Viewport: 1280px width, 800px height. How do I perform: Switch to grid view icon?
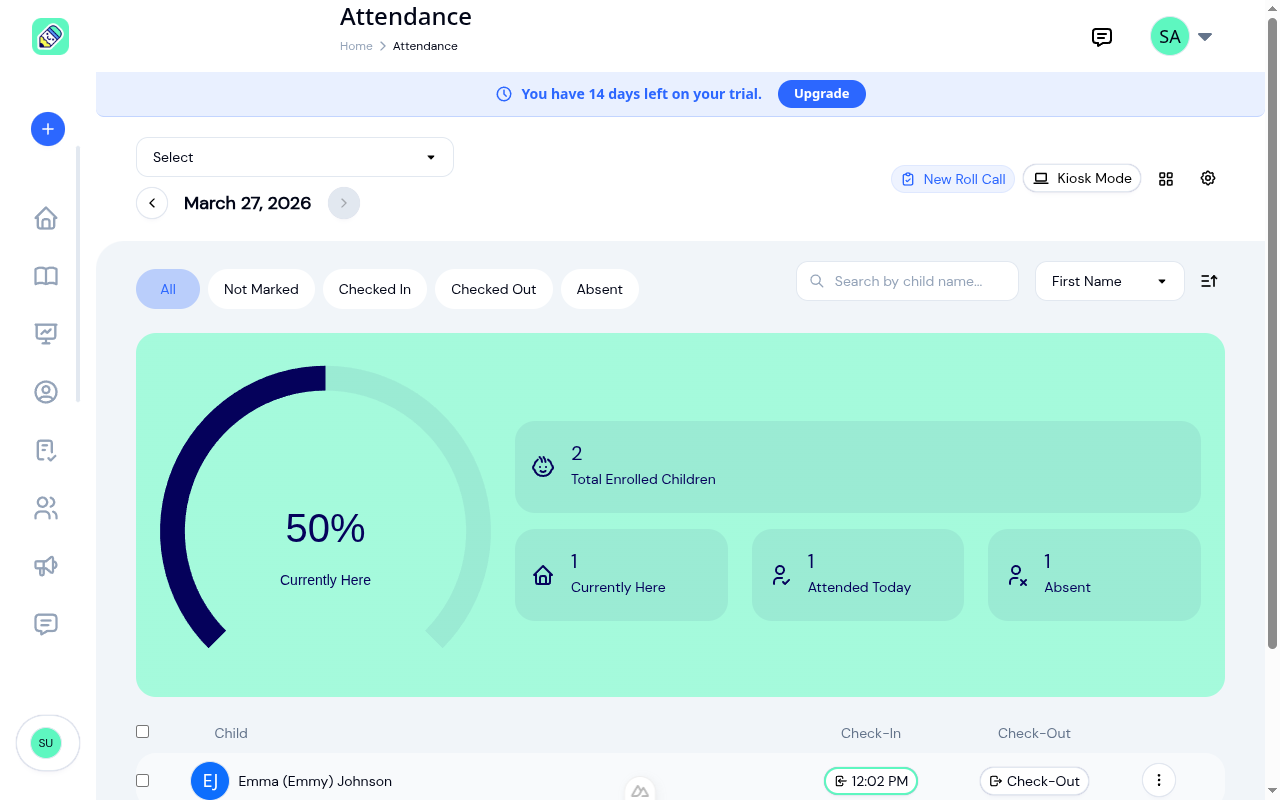tap(1166, 179)
